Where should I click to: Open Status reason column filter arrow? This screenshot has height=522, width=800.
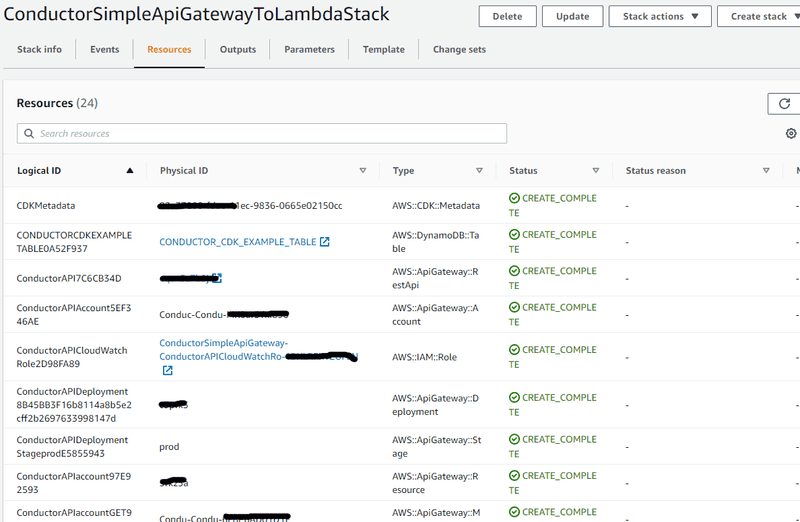click(x=766, y=170)
